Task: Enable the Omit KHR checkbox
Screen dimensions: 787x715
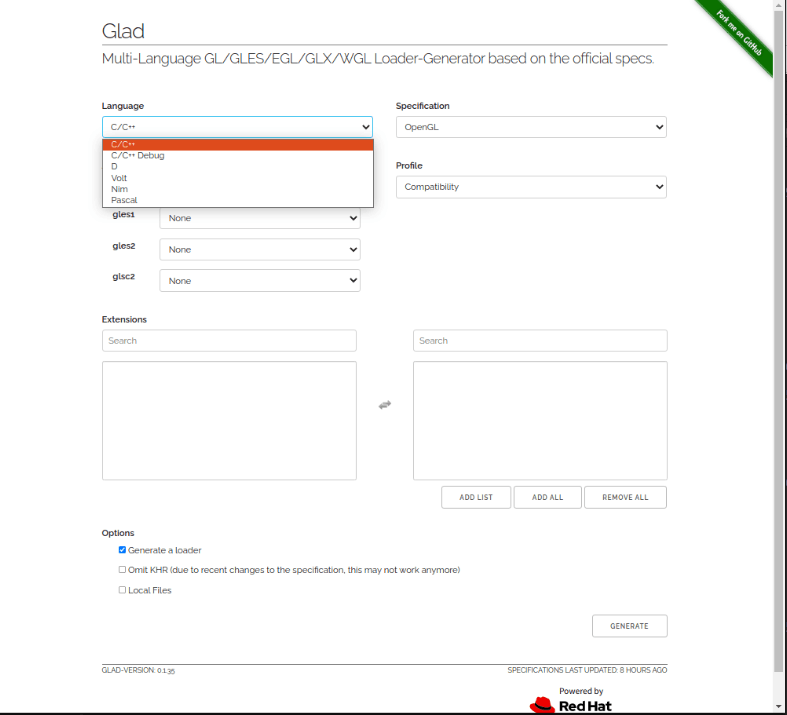Action: coord(122,569)
